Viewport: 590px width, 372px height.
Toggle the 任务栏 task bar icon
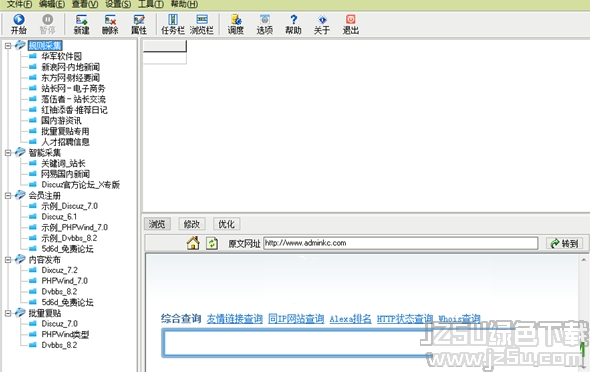click(173, 20)
